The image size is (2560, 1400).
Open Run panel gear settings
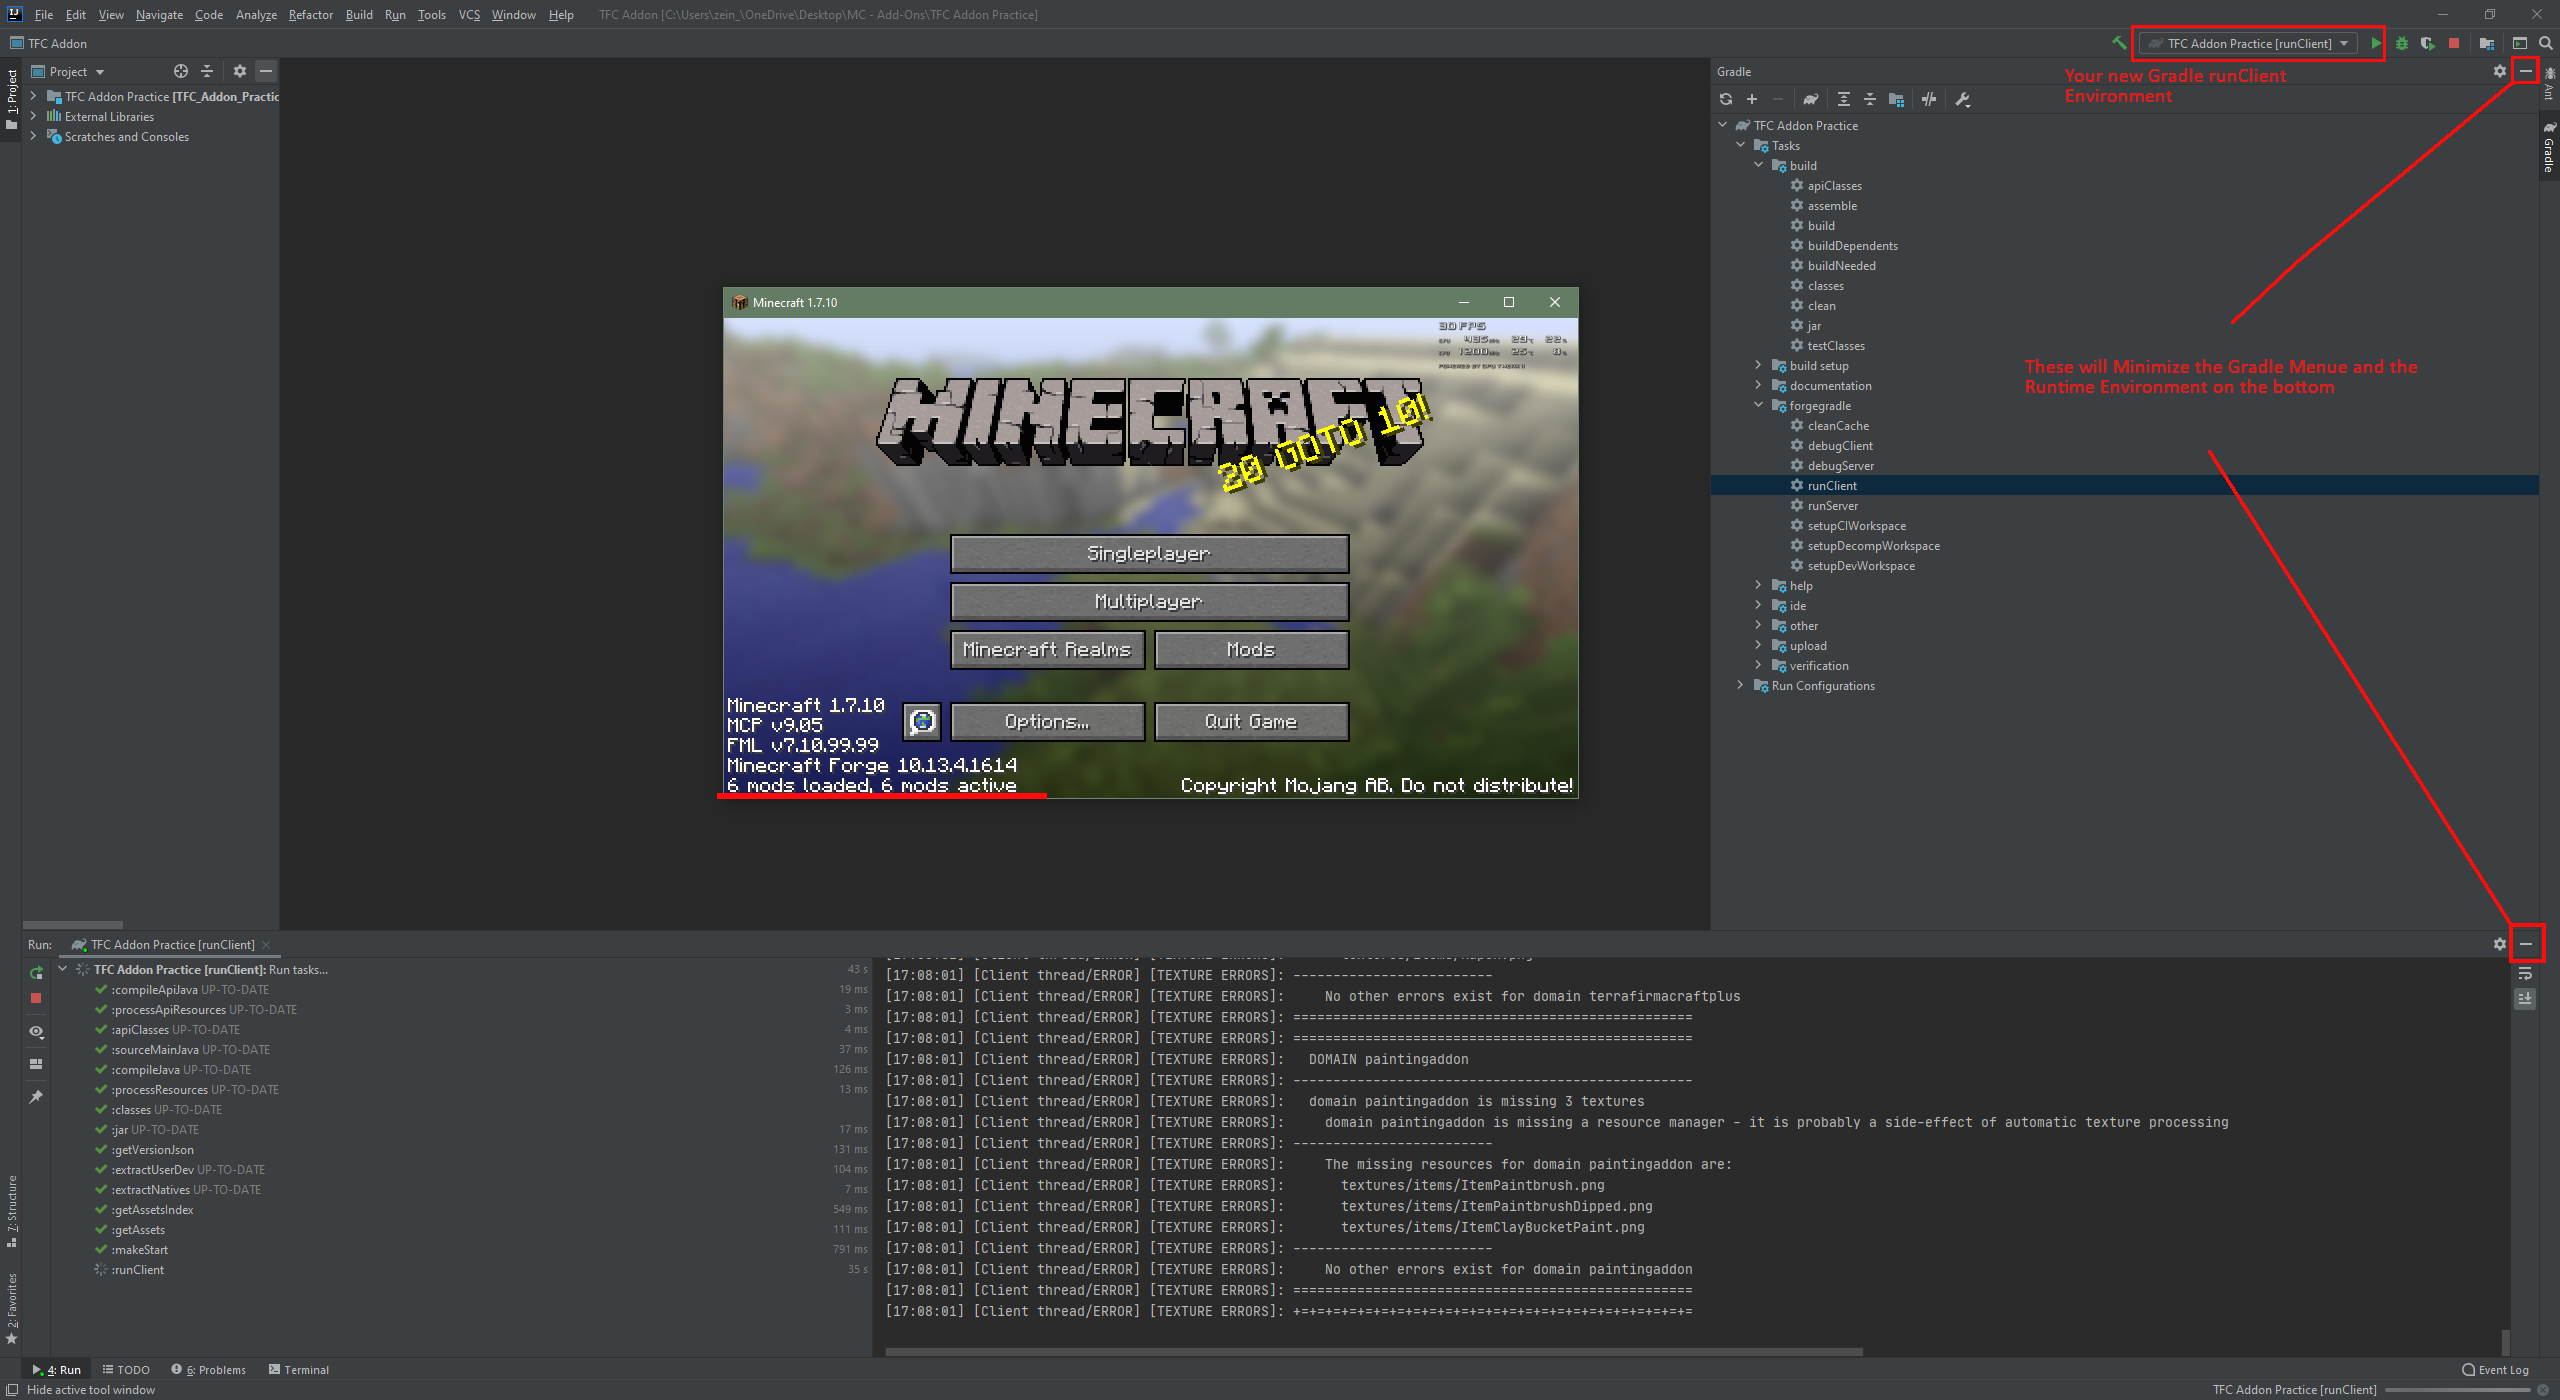(2499, 944)
